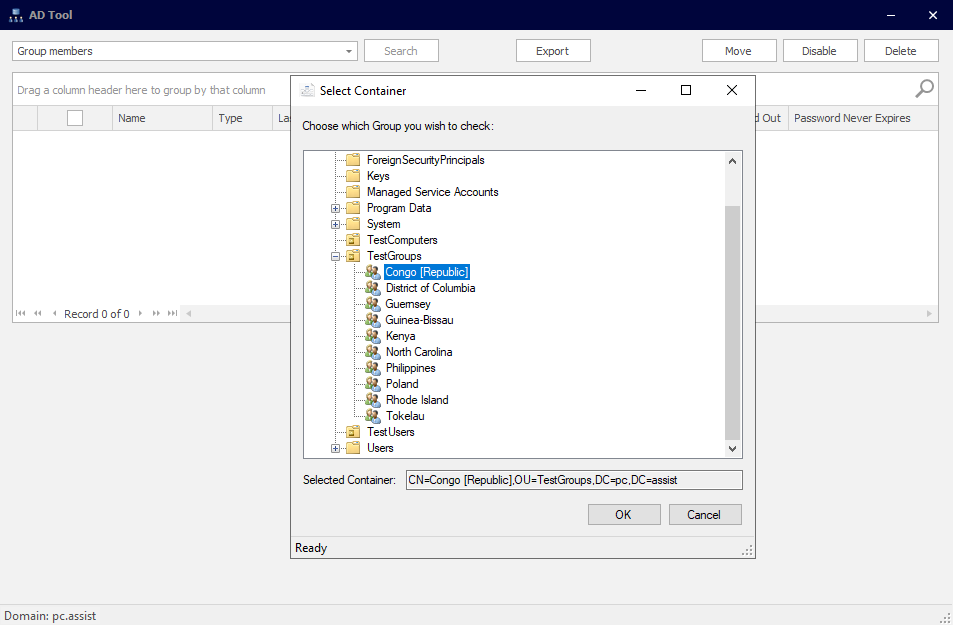
Task: Open the Group members dropdown
Action: click(x=349, y=51)
